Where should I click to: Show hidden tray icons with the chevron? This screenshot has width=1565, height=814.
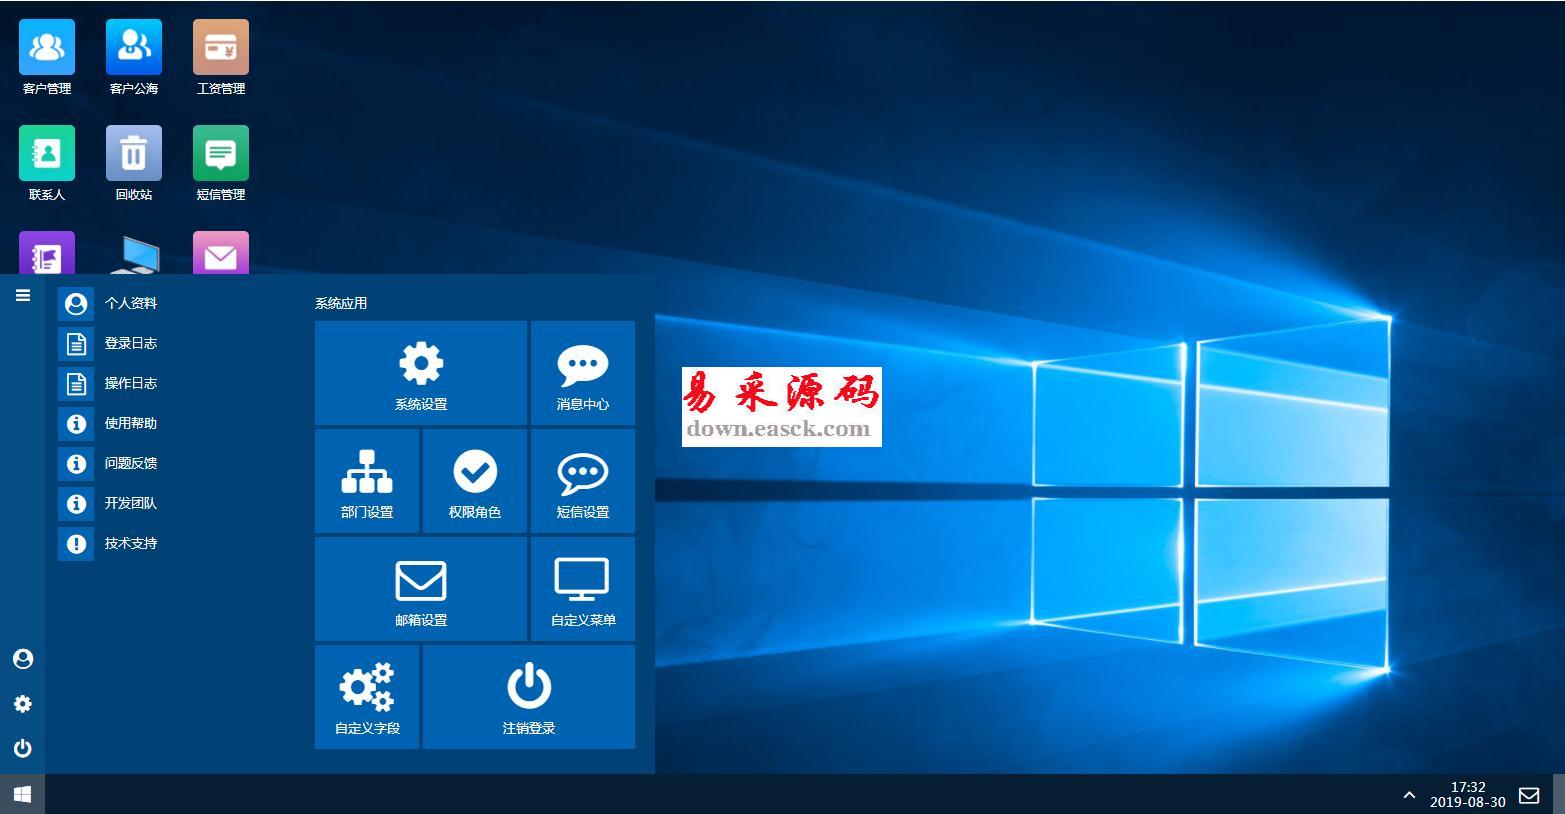coord(1409,795)
